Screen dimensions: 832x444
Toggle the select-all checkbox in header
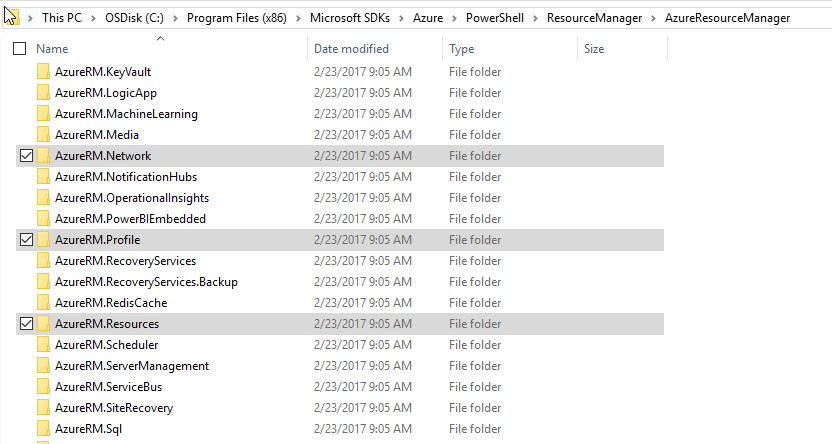[20, 49]
